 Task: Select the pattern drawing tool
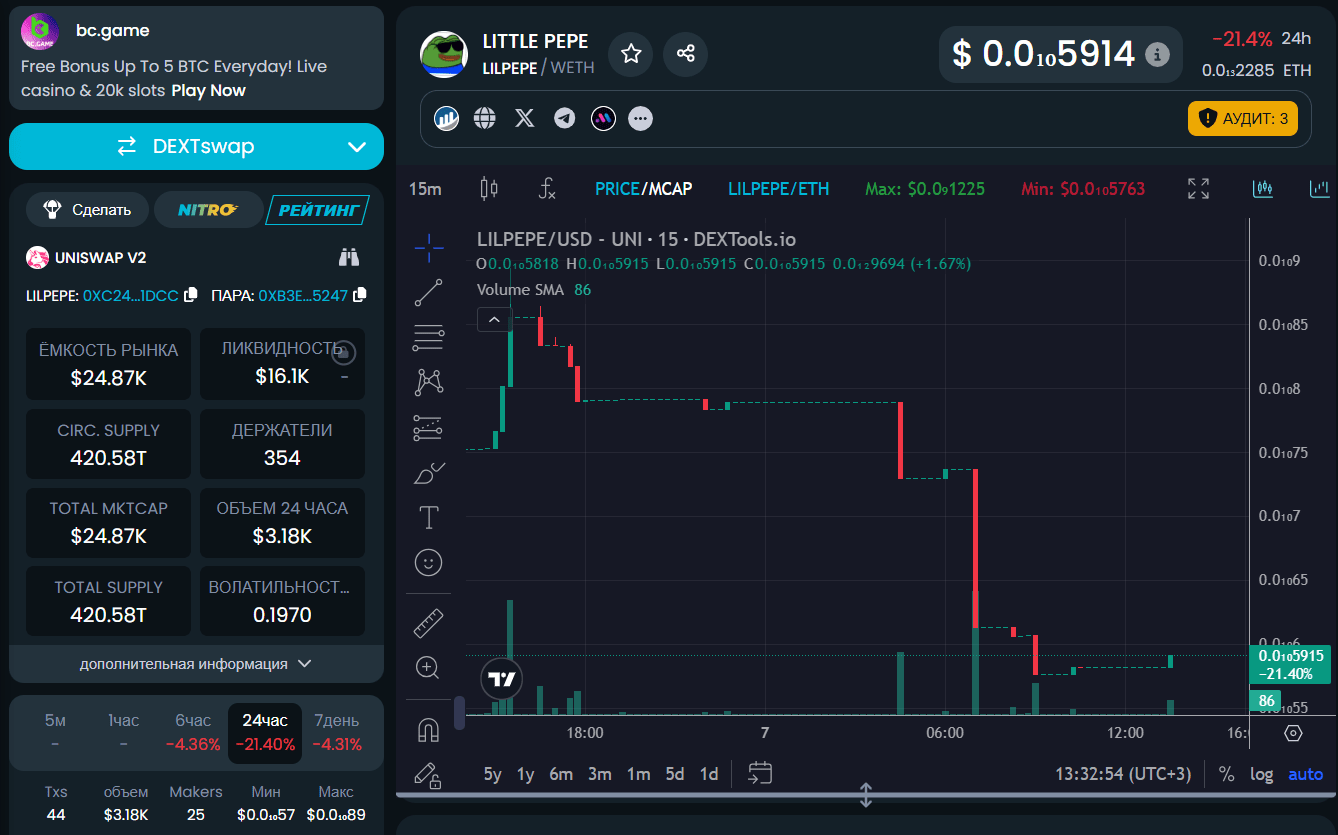[429, 382]
